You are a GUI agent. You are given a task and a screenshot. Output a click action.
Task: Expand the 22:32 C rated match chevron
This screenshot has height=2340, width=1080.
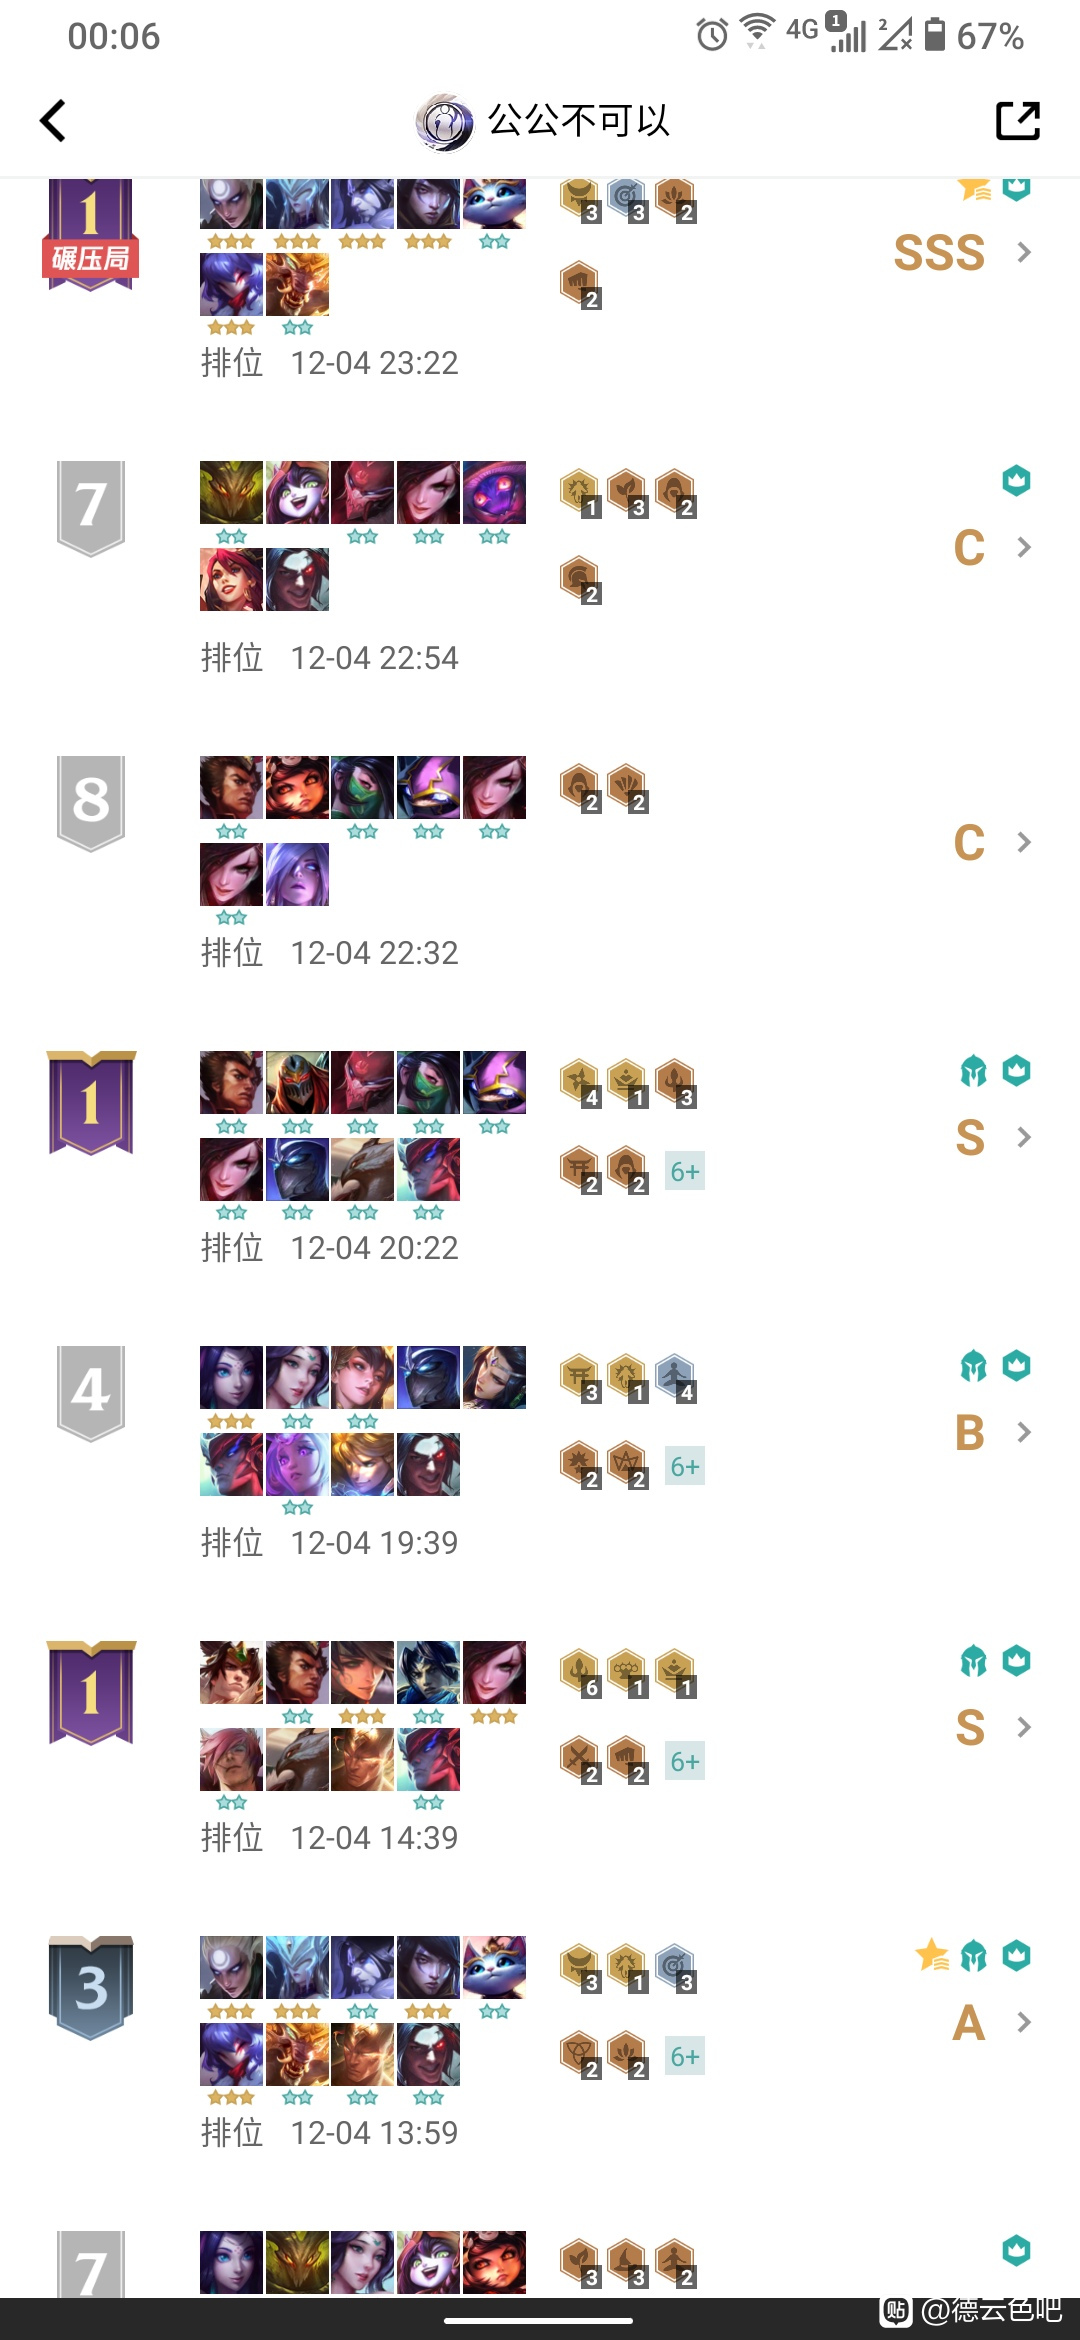coord(1023,842)
